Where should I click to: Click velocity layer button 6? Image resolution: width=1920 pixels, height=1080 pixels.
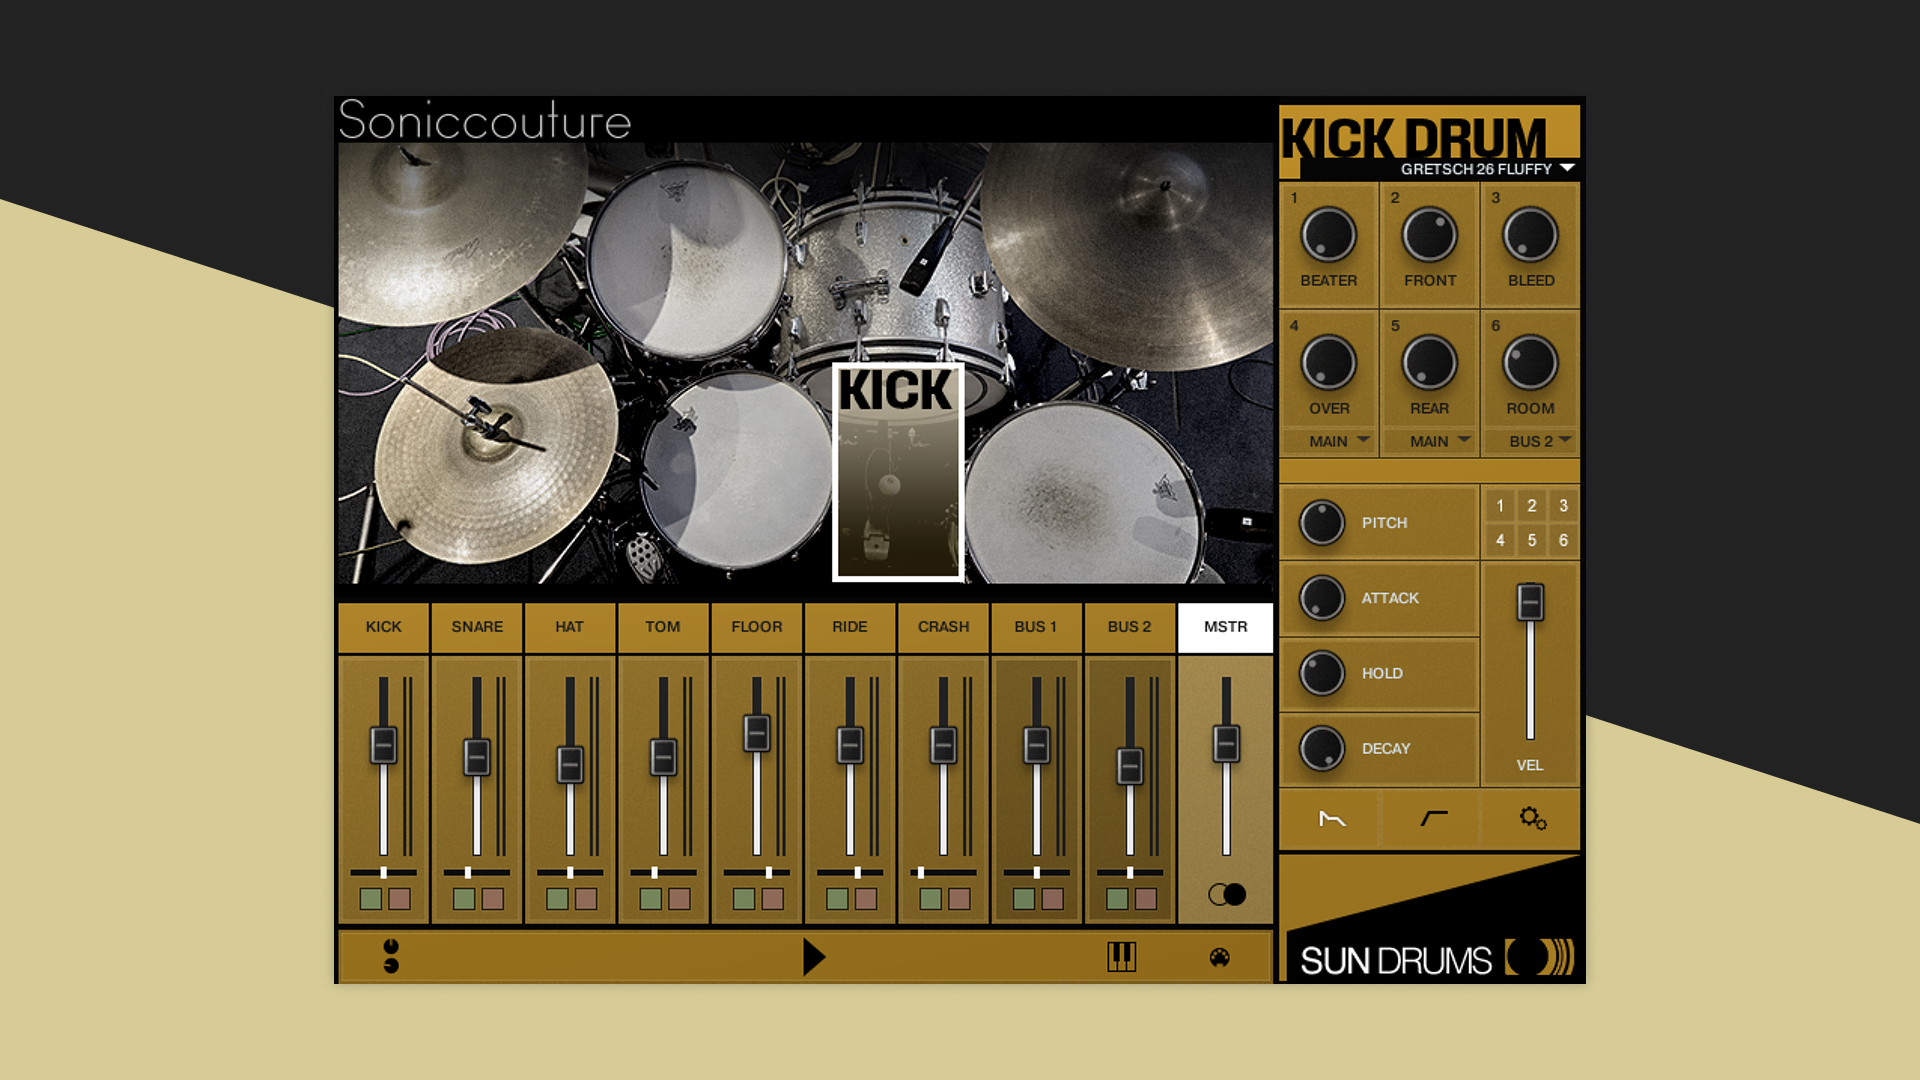pos(1564,540)
